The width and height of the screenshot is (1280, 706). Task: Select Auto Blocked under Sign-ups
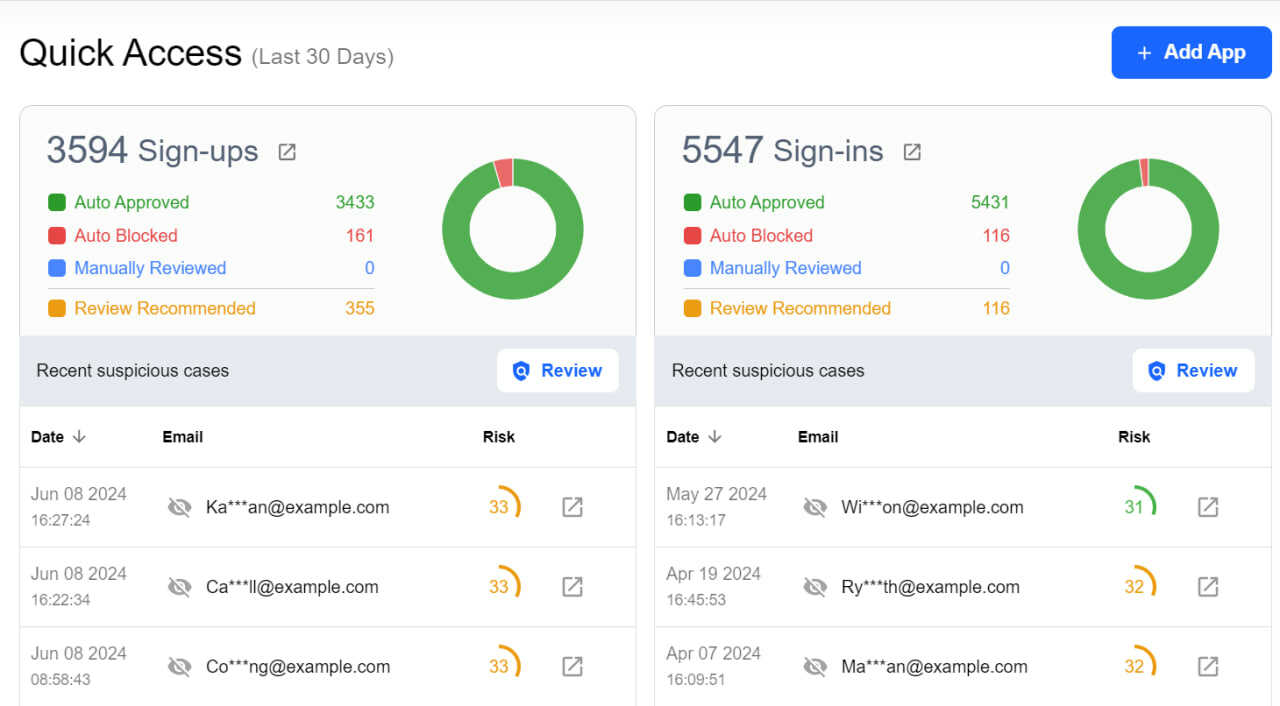126,236
